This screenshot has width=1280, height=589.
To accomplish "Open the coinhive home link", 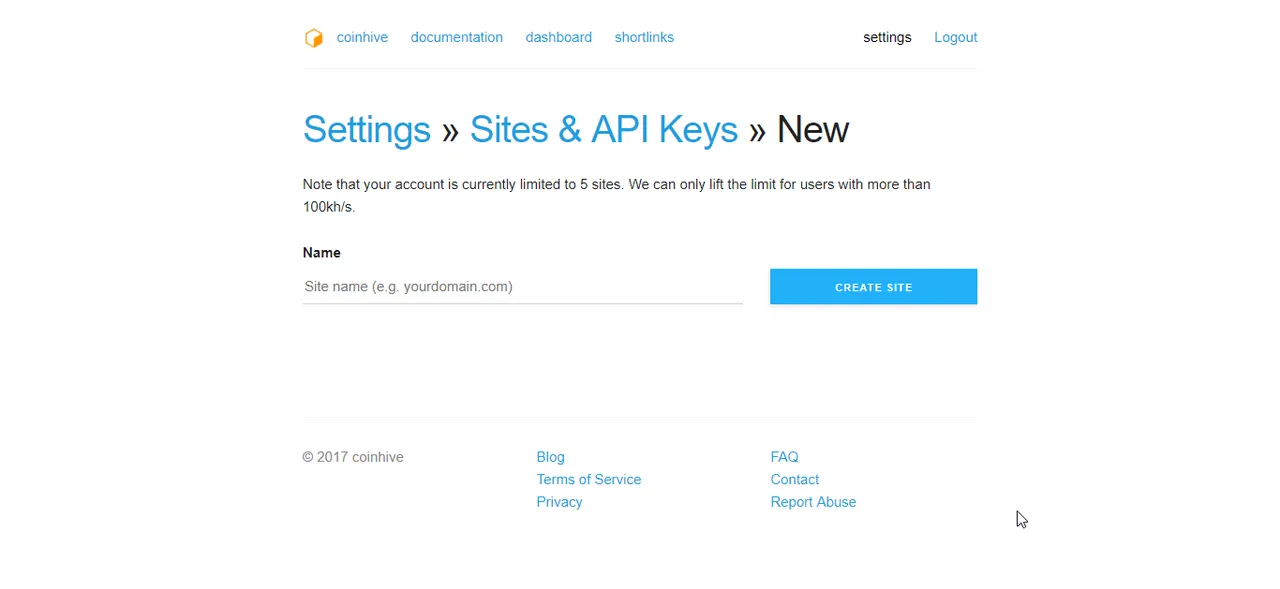I will [x=362, y=37].
